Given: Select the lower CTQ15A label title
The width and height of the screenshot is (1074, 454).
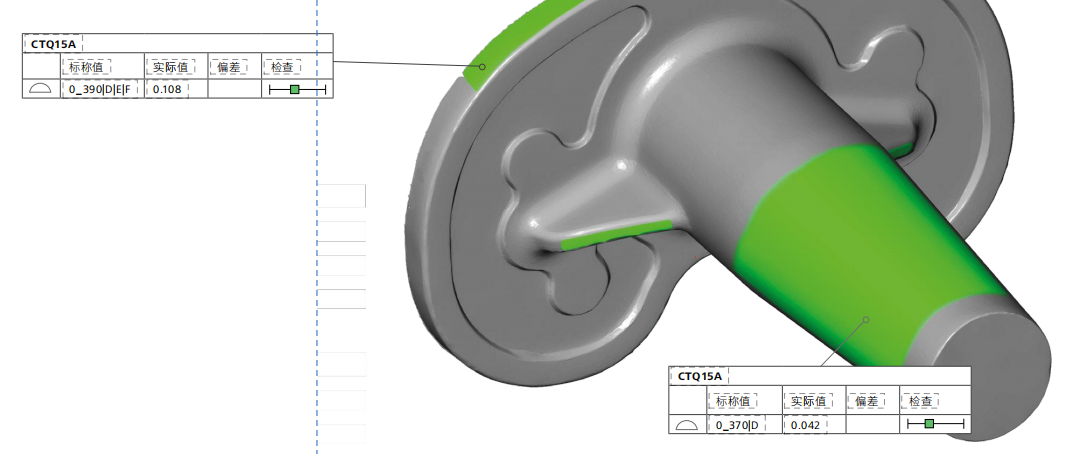Looking at the screenshot, I should tap(699, 376).
